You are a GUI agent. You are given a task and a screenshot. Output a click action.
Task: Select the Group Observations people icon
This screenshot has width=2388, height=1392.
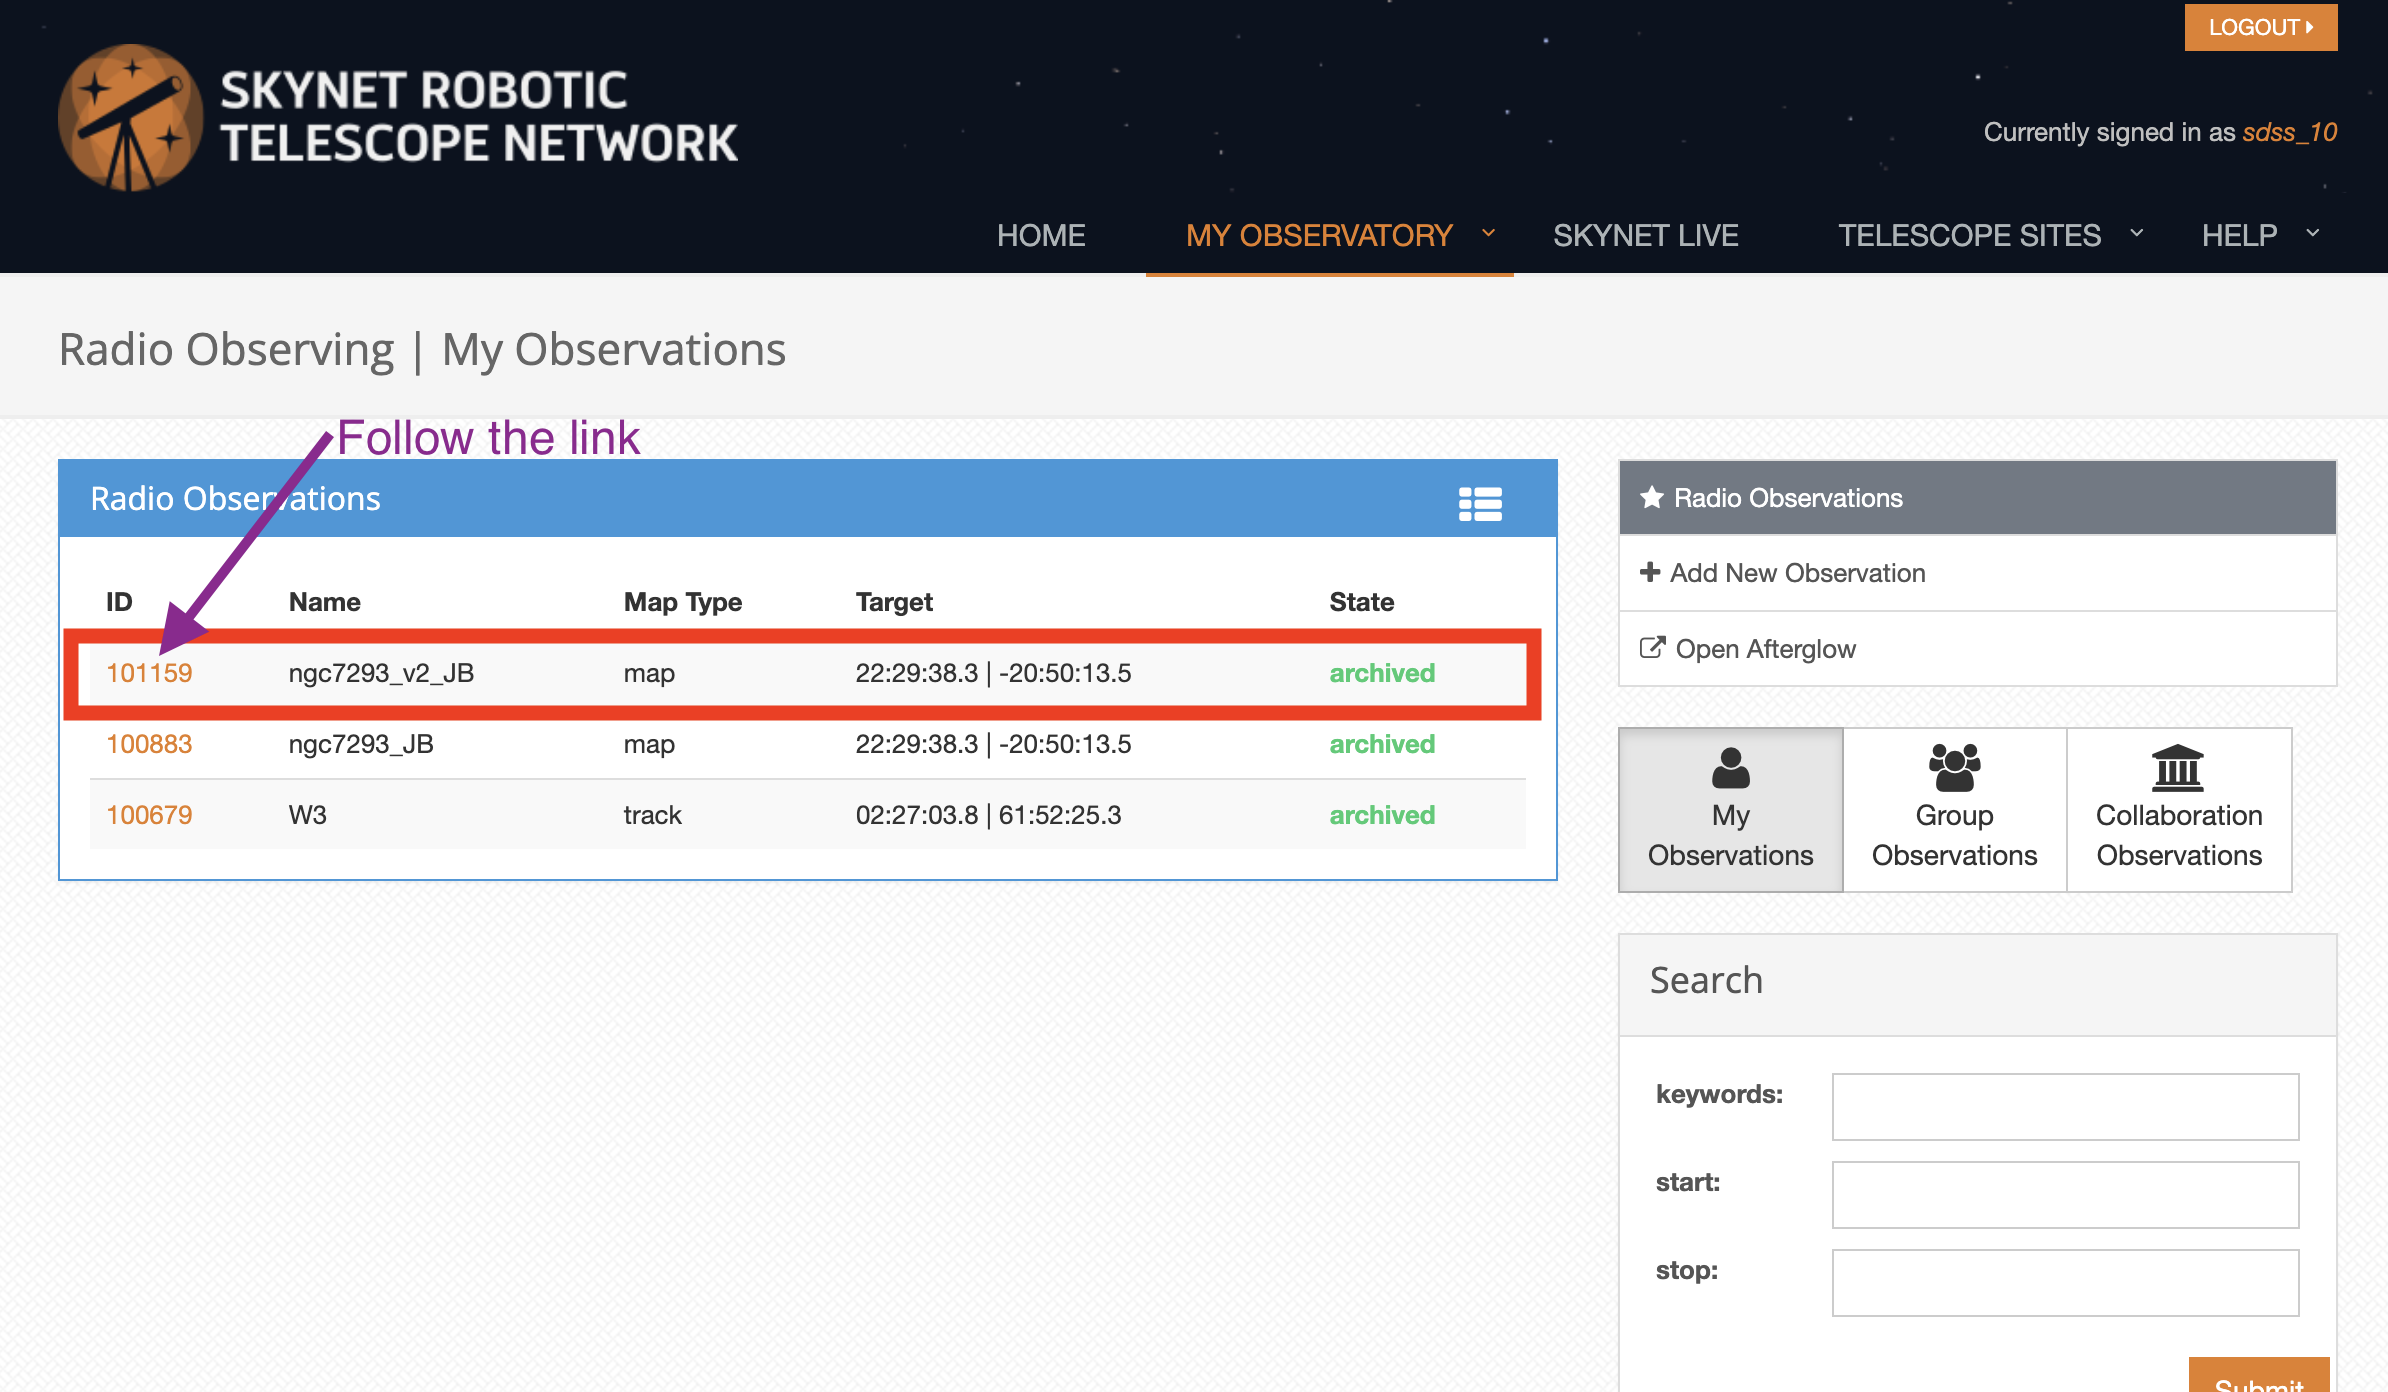[x=1955, y=767]
